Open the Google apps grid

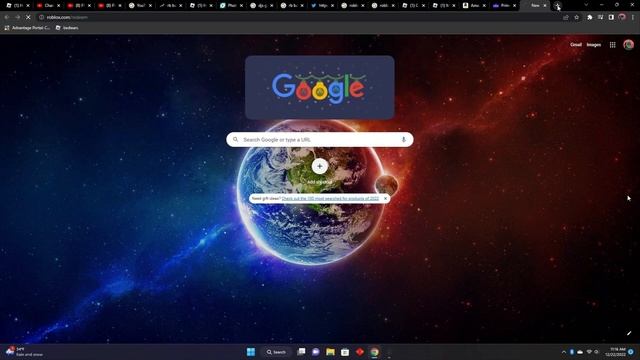[x=613, y=45]
